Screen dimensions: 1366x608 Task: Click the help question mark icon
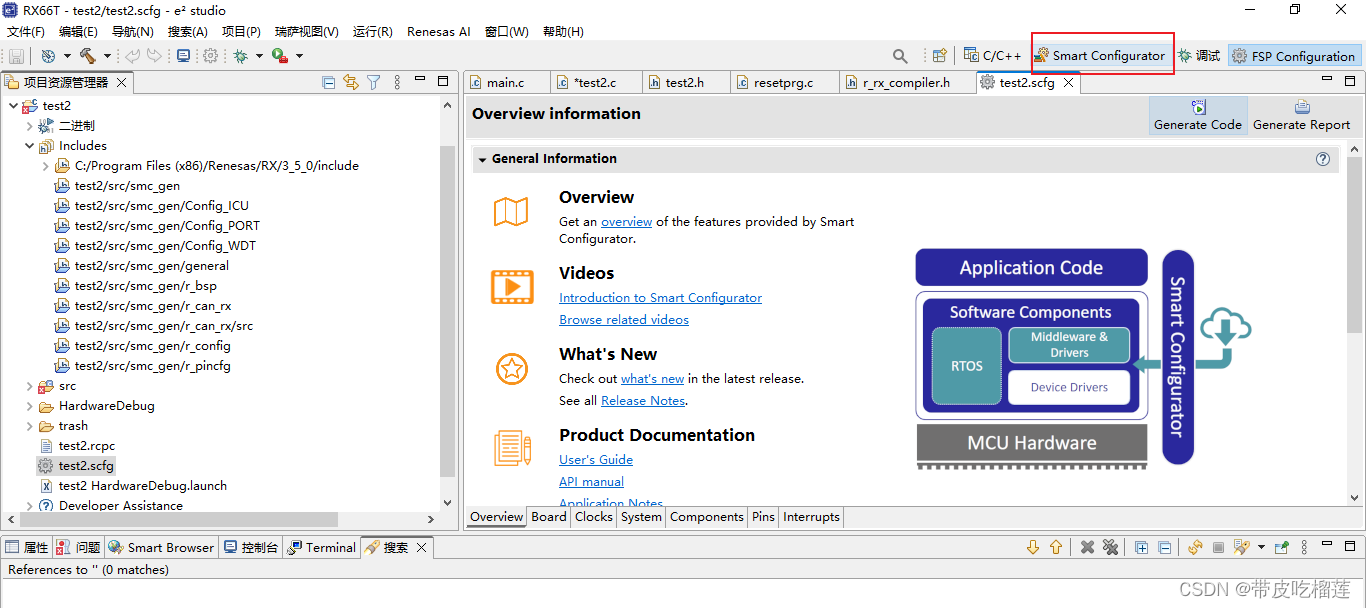[1323, 159]
